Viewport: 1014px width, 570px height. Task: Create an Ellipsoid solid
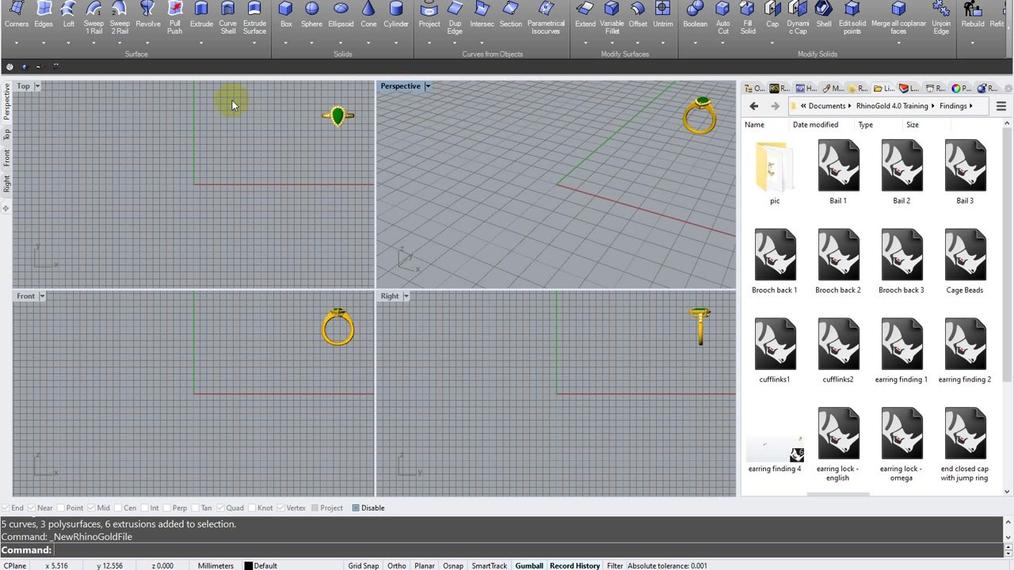click(341, 16)
